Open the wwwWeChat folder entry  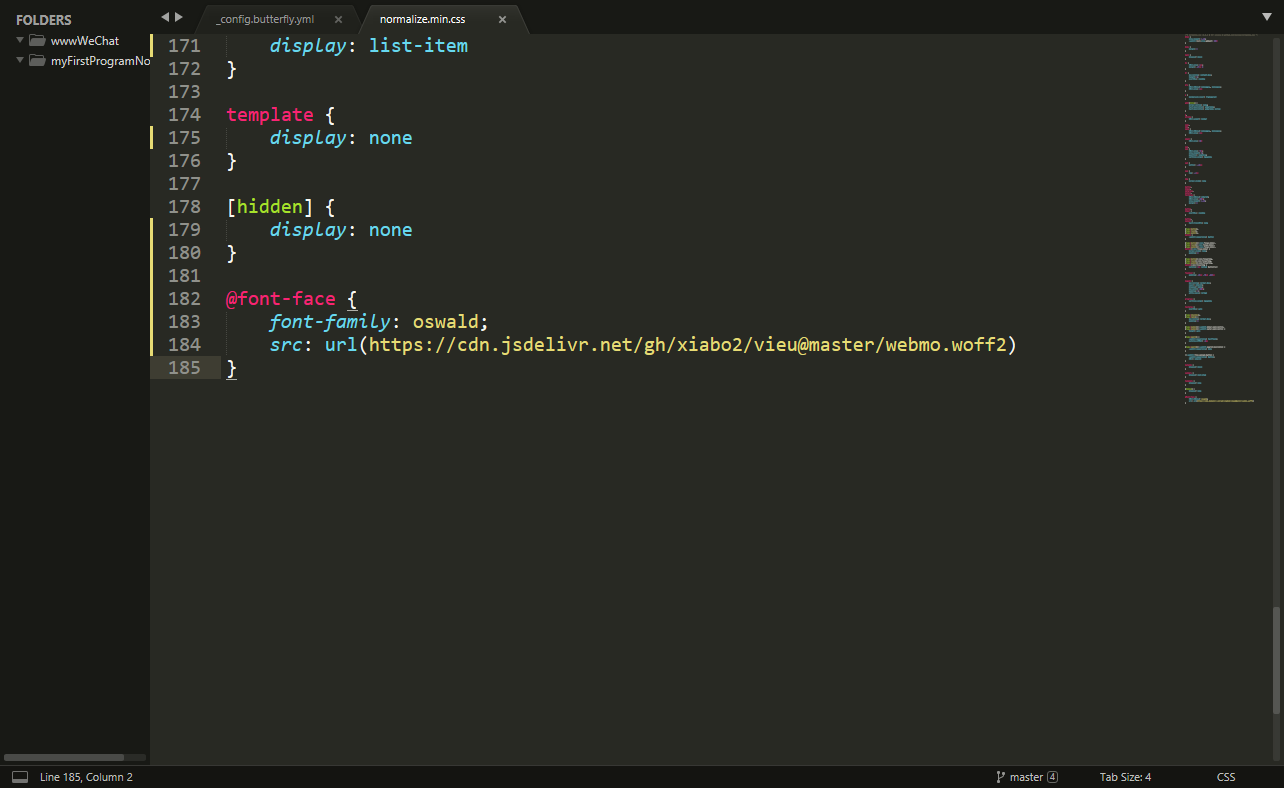(85, 41)
